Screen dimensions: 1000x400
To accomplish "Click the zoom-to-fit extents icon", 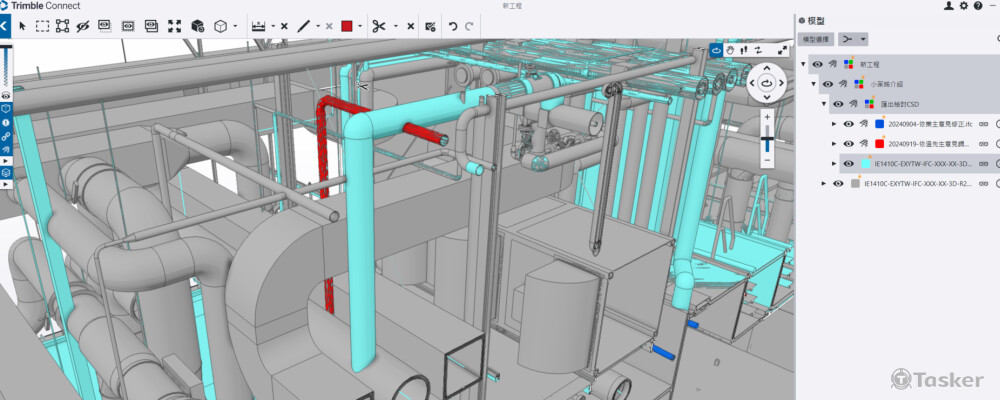I will [x=175, y=26].
